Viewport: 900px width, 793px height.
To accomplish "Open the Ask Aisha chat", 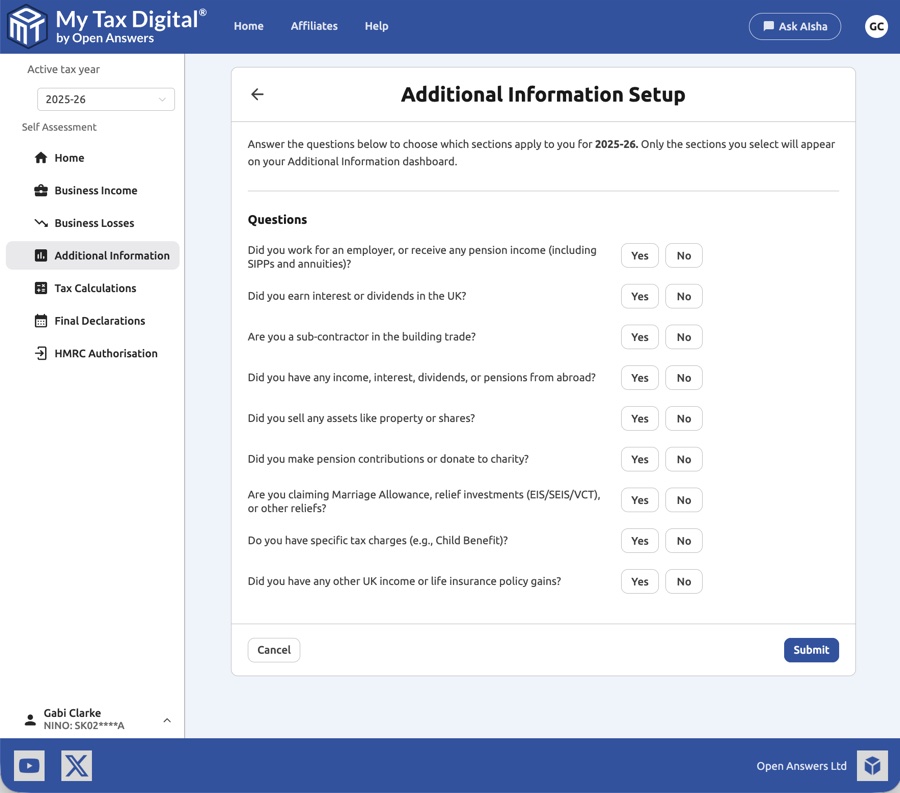I will [x=795, y=26].
